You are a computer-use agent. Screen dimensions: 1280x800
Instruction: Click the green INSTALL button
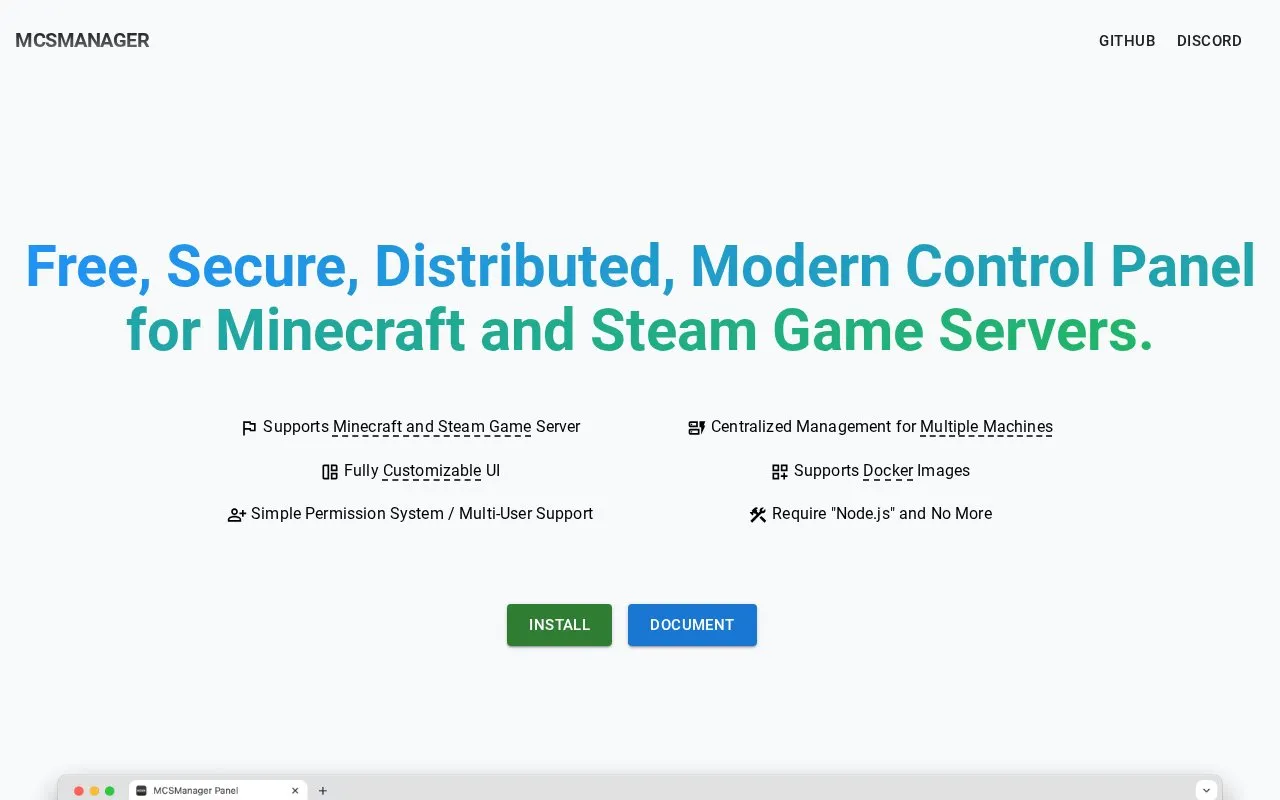(x=559, y=625)
